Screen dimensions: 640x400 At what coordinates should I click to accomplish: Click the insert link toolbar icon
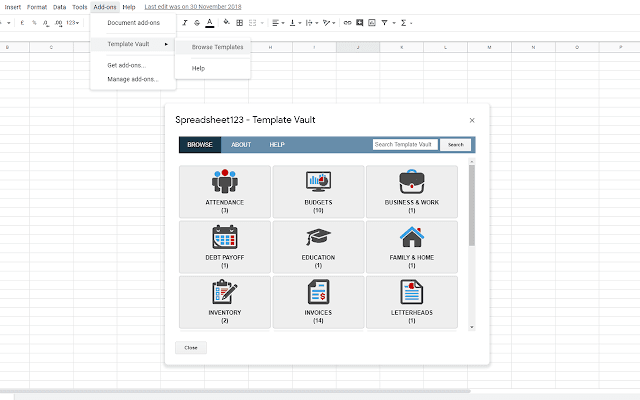345,22
